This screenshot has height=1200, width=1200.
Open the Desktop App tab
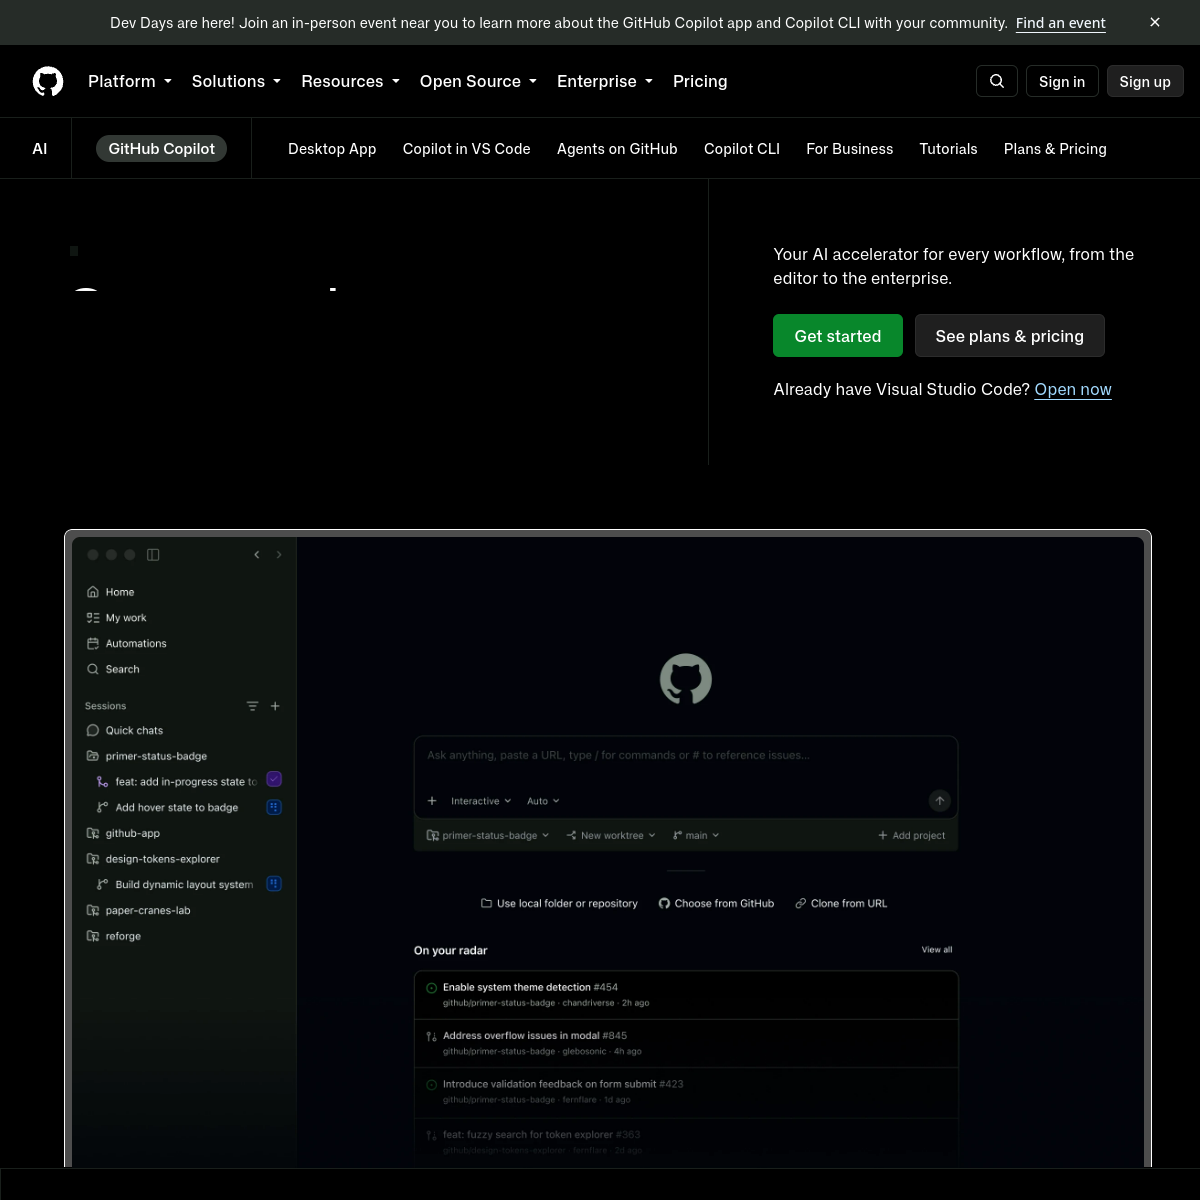pos(332,149)
